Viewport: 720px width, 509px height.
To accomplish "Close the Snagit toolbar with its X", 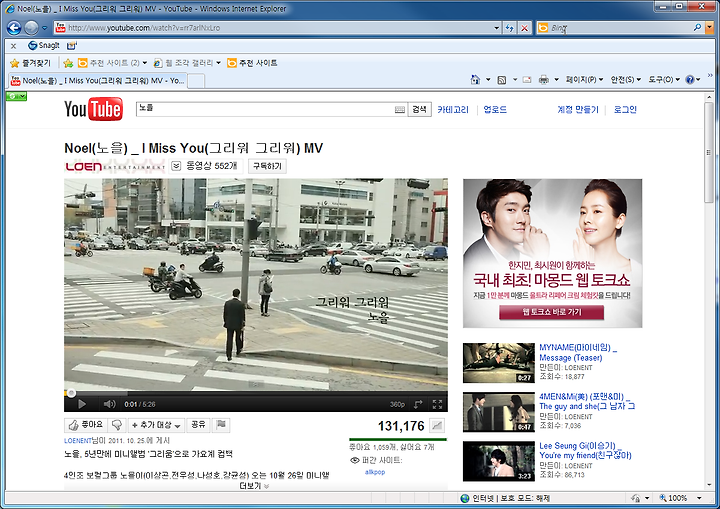I will (x=13, y=45).
